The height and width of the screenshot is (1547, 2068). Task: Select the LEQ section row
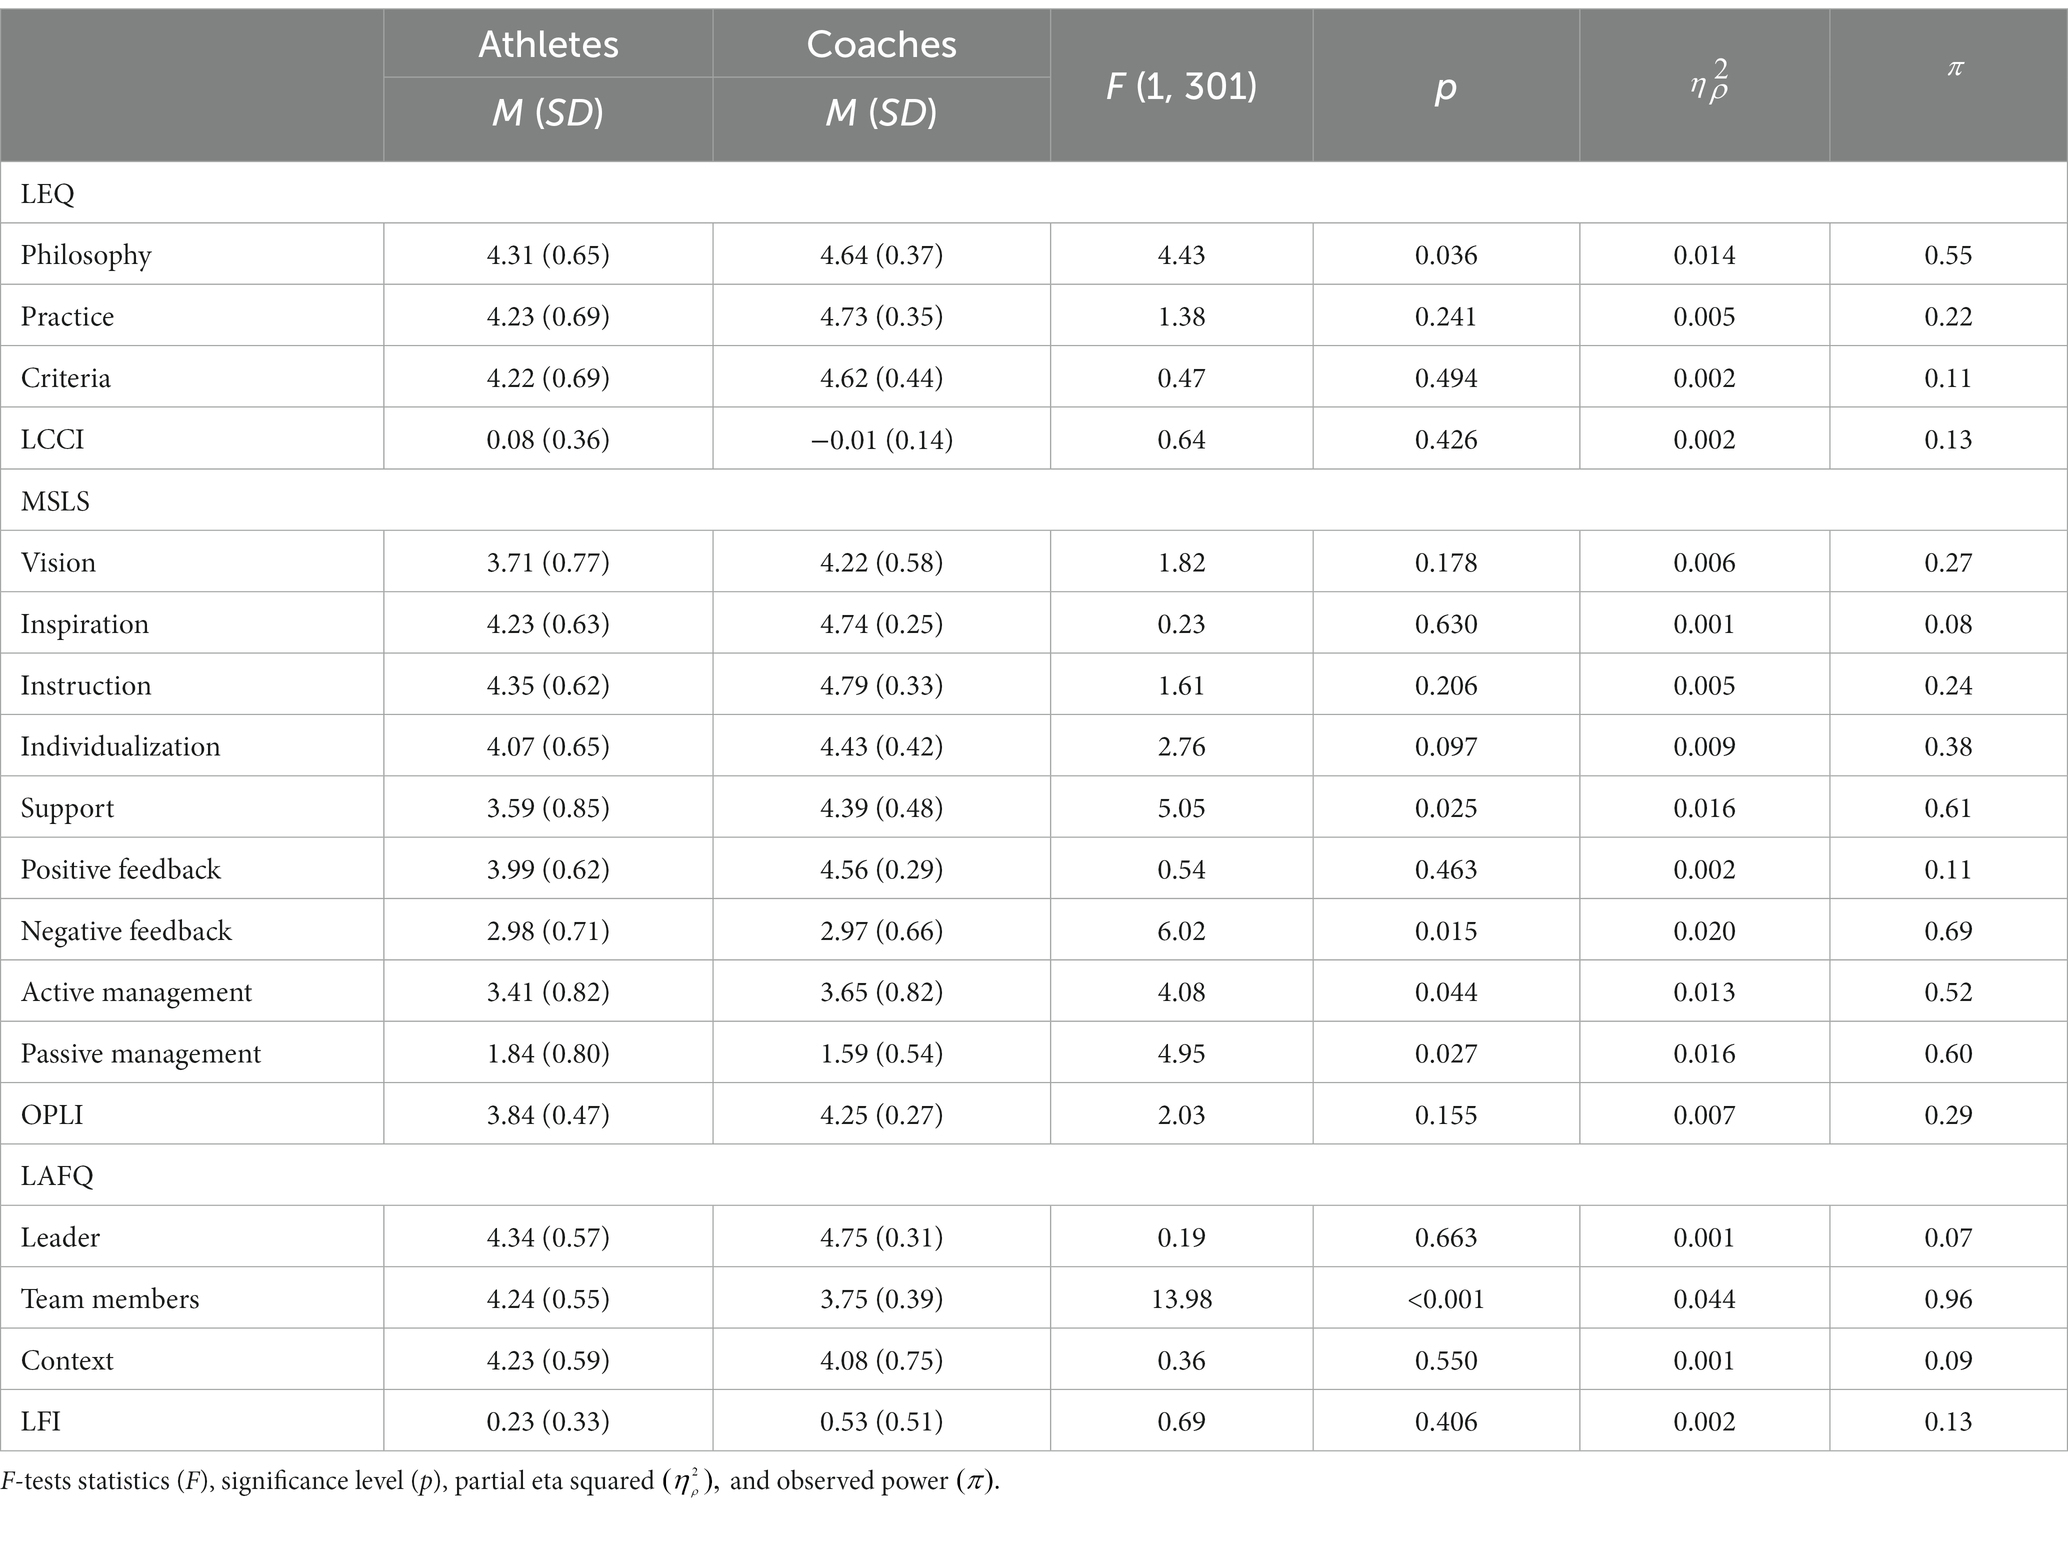click(1034, 193)
